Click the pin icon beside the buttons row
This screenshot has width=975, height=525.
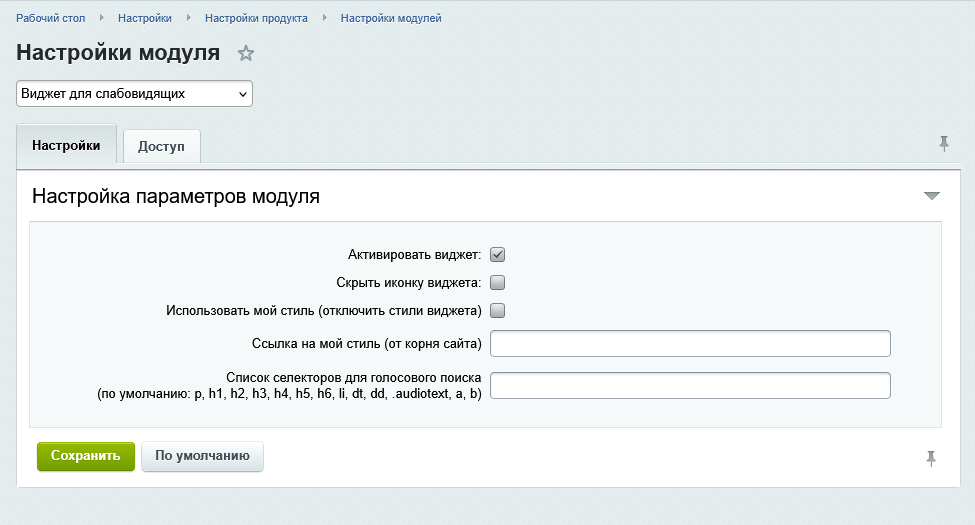(931, 458)
